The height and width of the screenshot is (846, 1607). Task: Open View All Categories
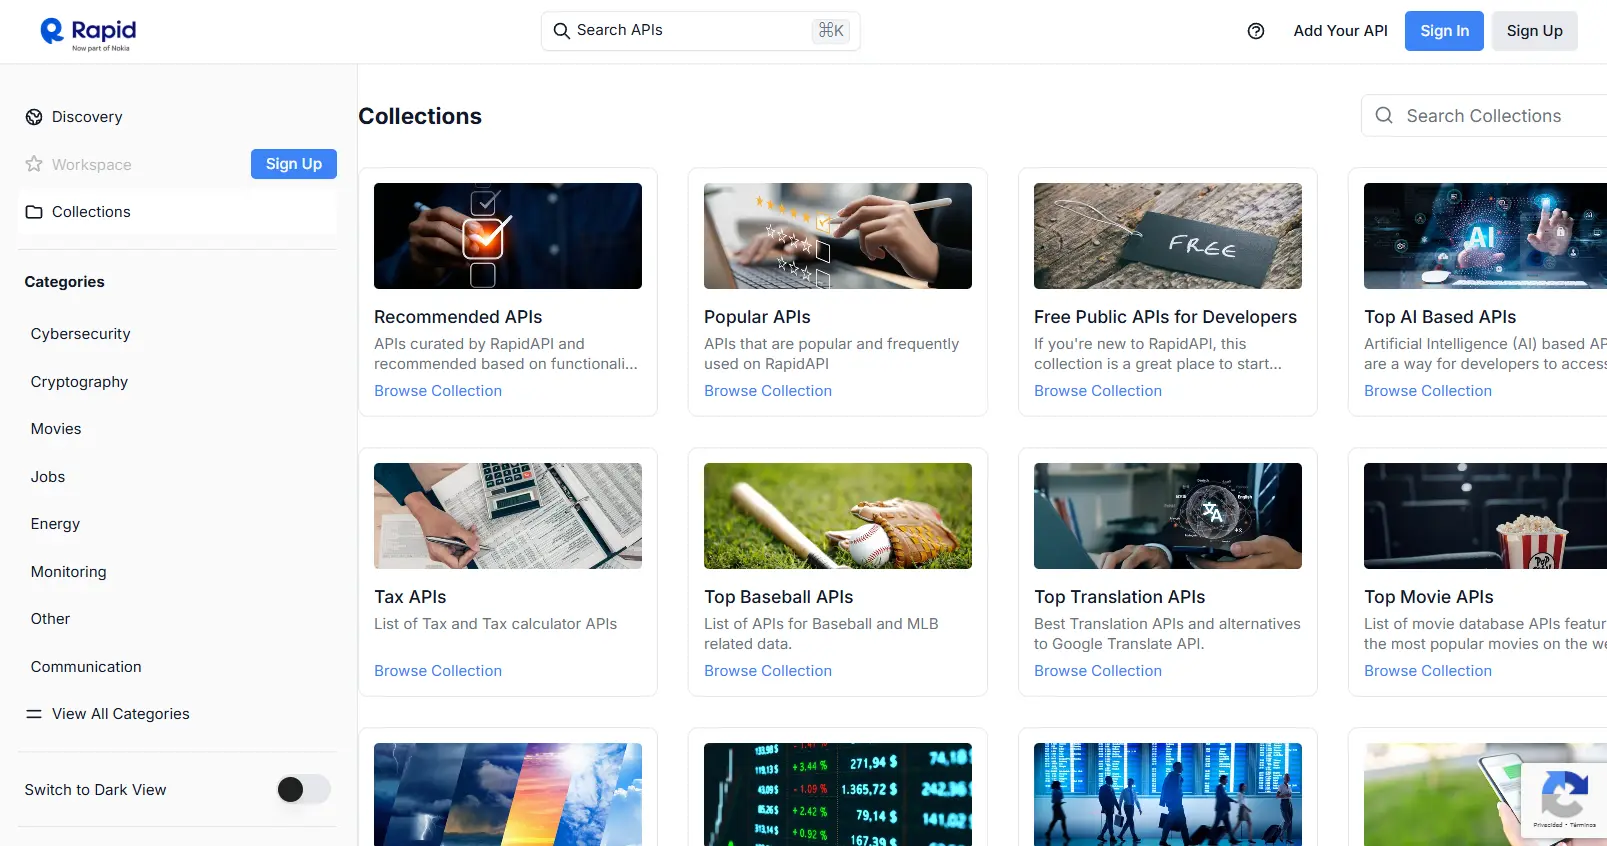coord(120,714)
